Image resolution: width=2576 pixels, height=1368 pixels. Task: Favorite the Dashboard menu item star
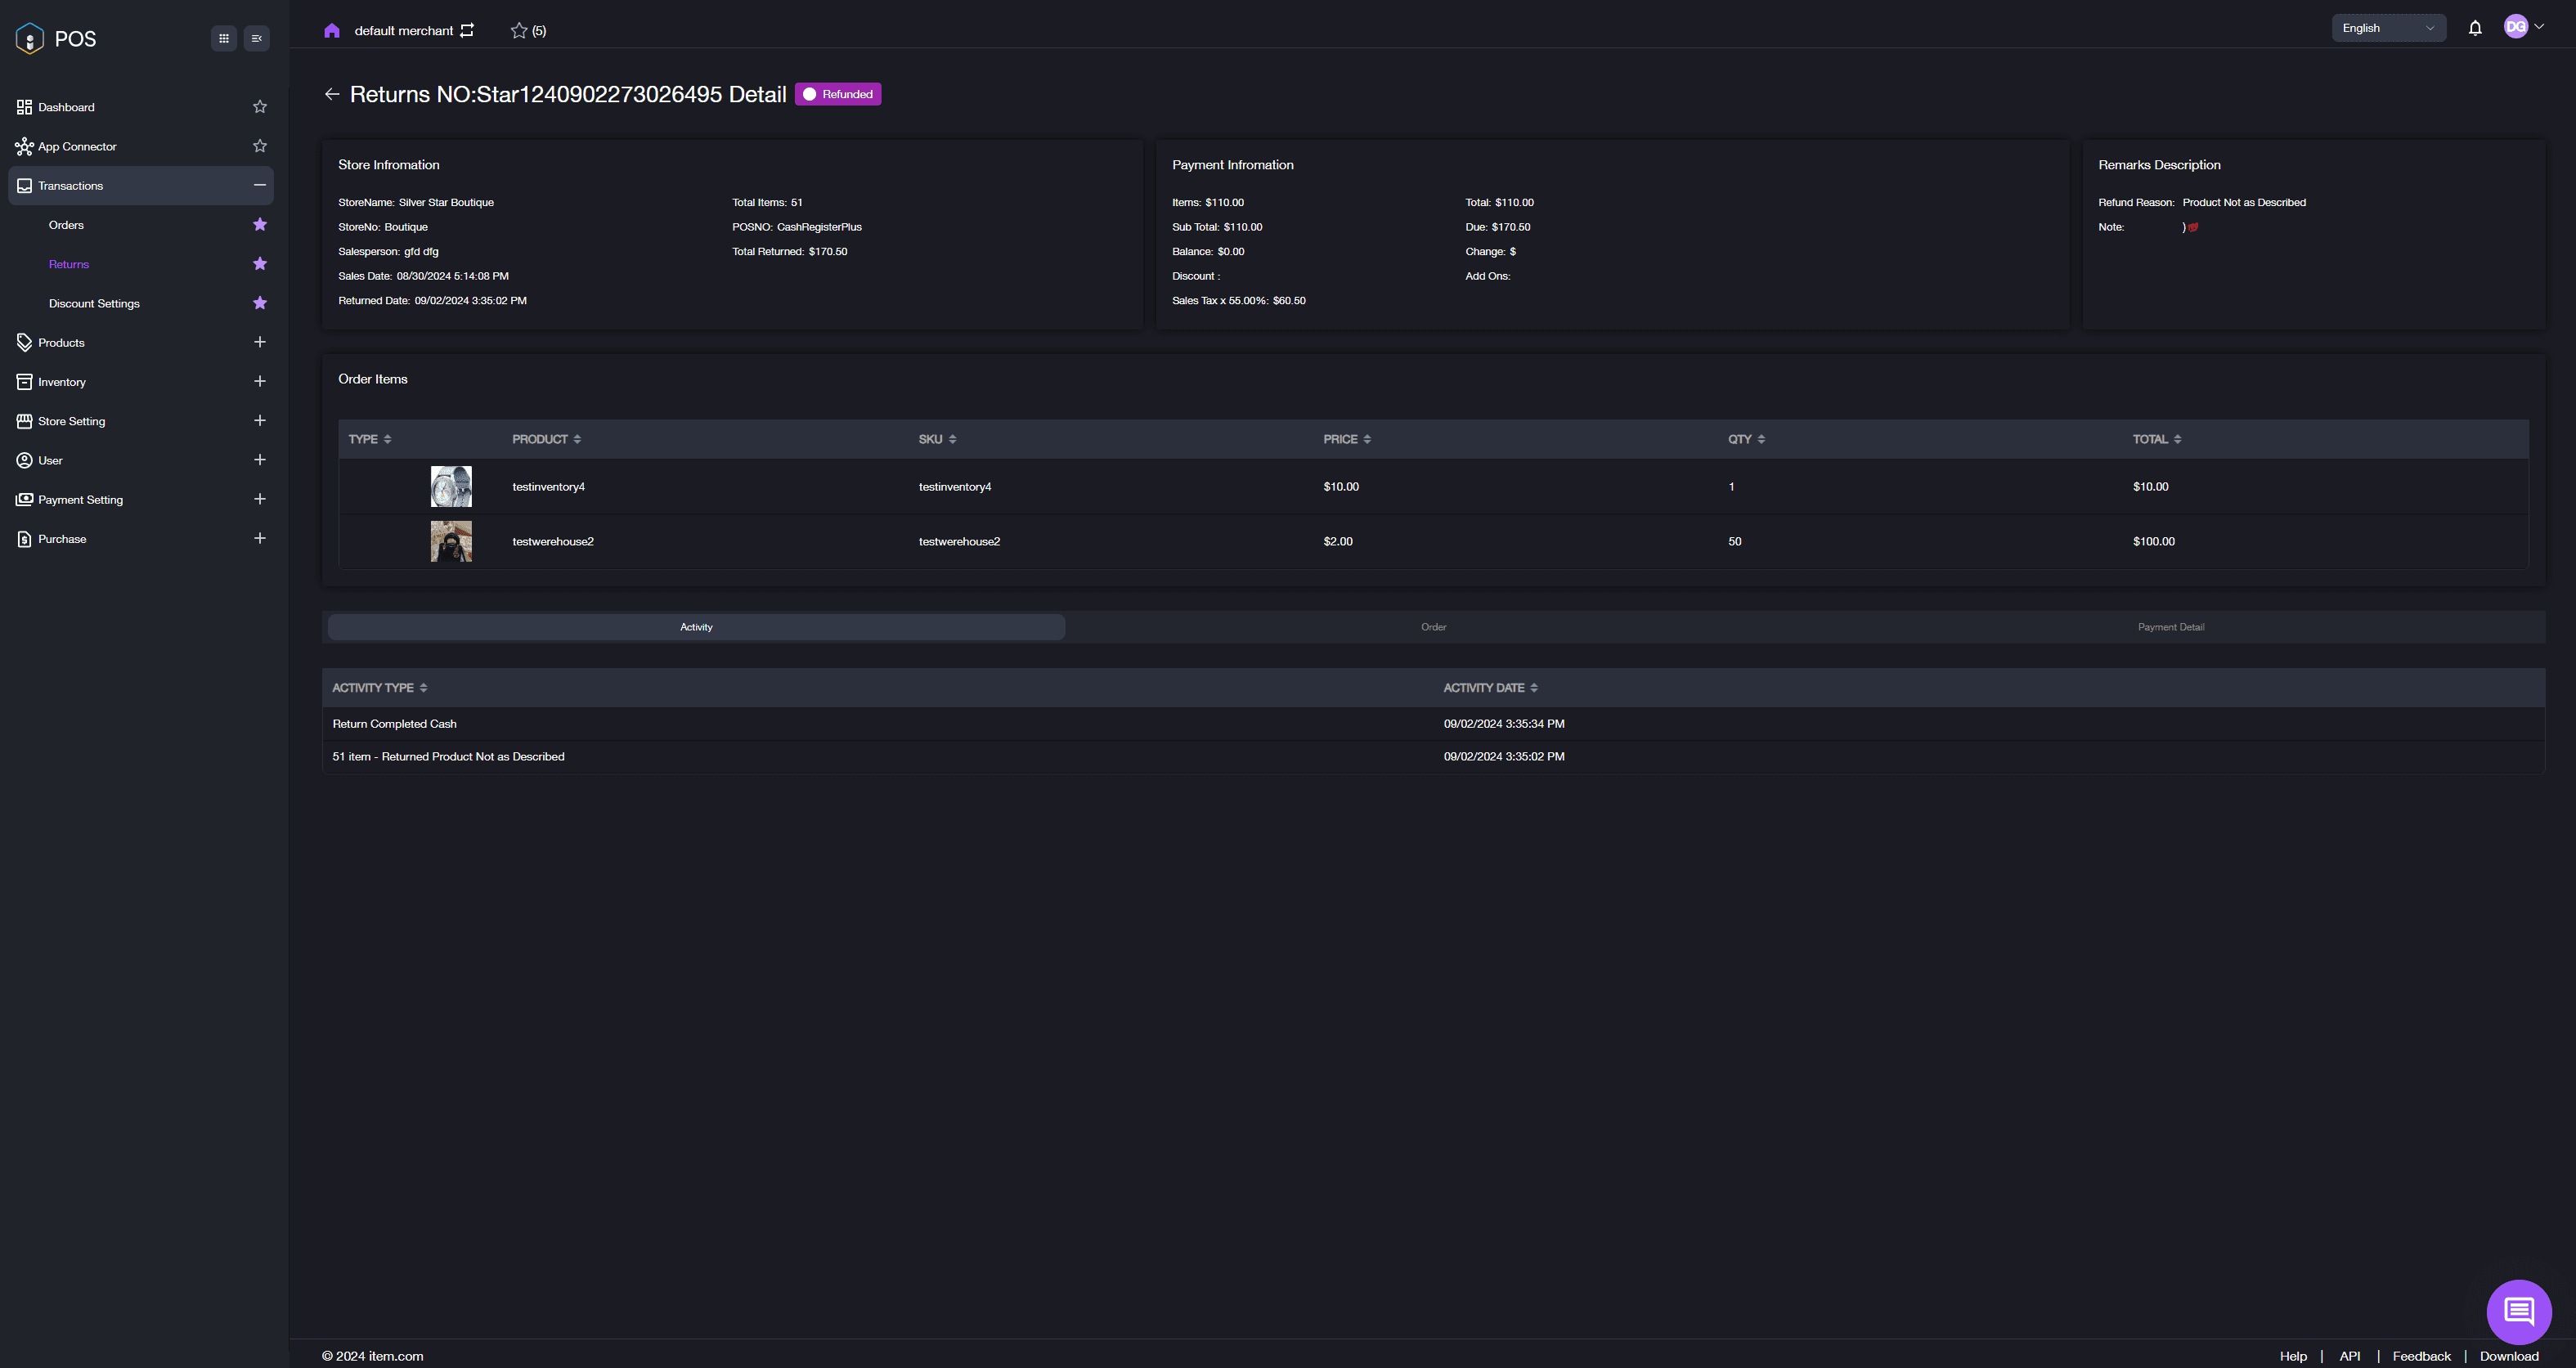[x=260, y=107]
